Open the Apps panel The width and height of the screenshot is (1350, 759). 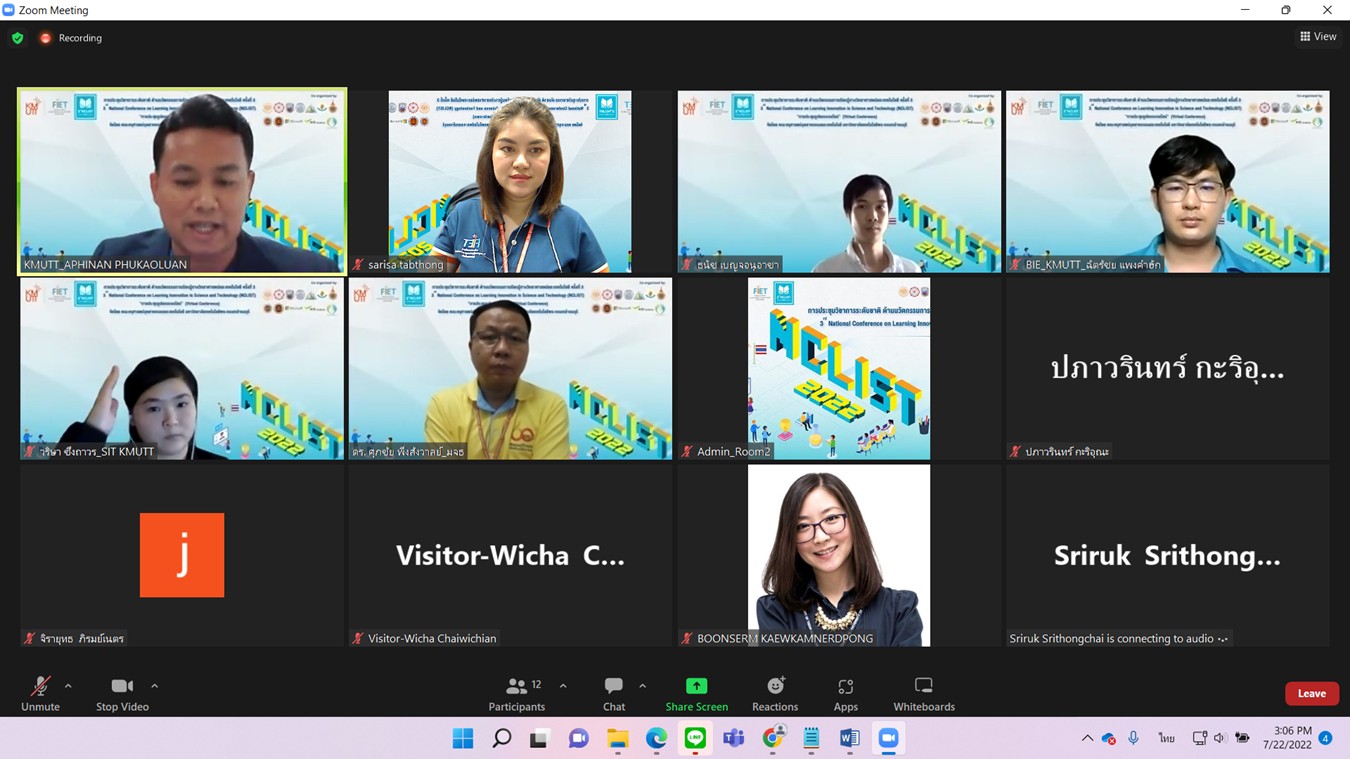tap(846, 693)
